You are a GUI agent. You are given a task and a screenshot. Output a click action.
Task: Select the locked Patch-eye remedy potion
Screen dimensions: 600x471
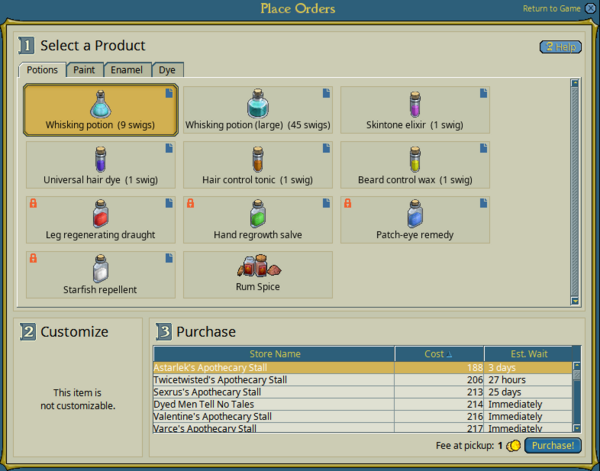[414, 219]
